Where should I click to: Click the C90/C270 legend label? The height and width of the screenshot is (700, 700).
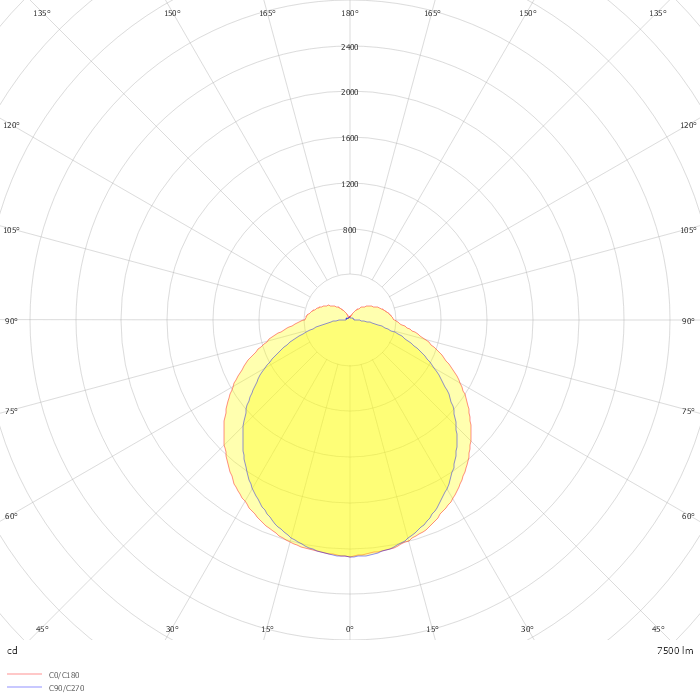click(66, 688)
